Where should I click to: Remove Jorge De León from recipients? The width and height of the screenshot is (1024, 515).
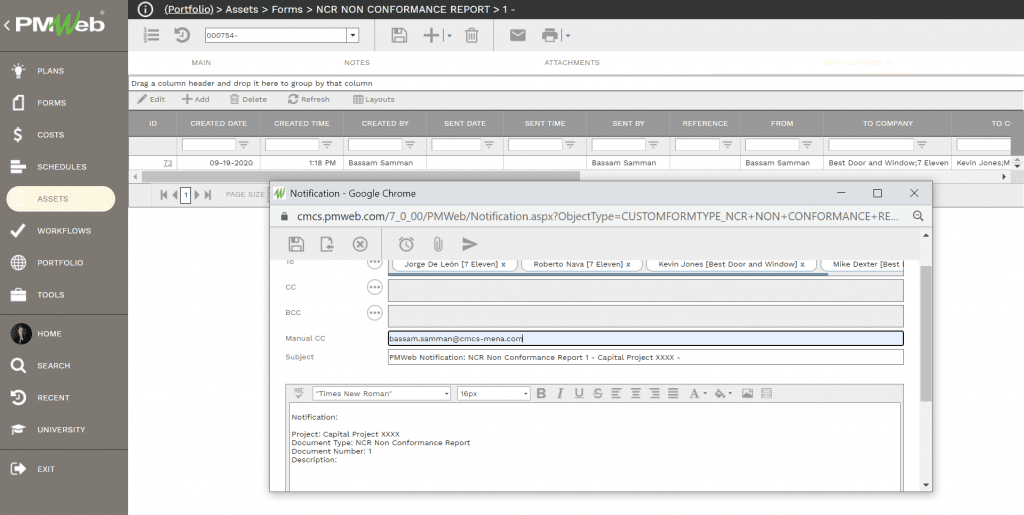504,264
